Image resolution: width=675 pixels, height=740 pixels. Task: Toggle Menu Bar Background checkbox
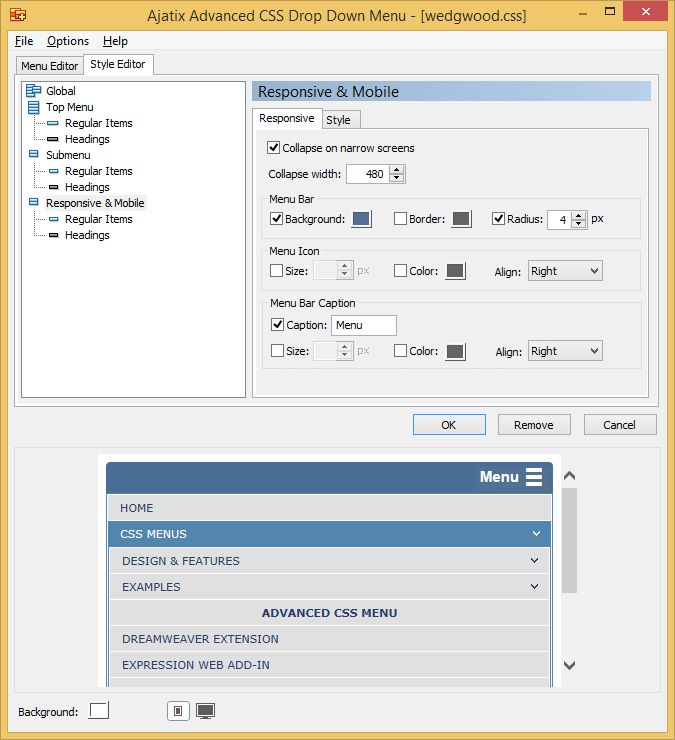277,219
